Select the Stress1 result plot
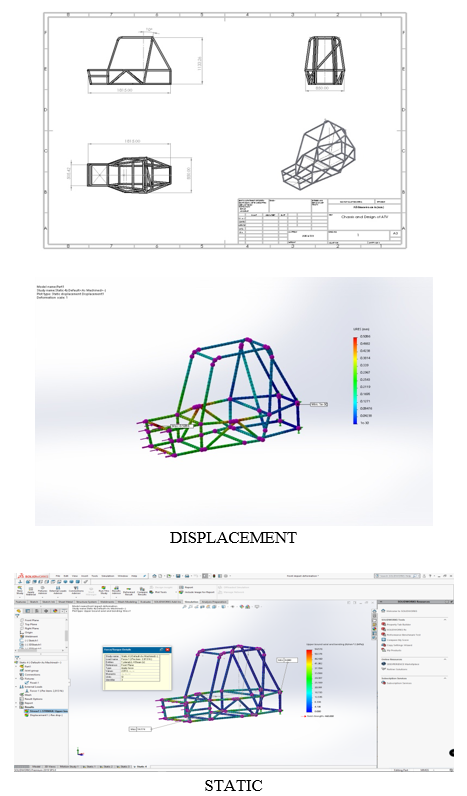467x796 pixels. tap(46, 711)
